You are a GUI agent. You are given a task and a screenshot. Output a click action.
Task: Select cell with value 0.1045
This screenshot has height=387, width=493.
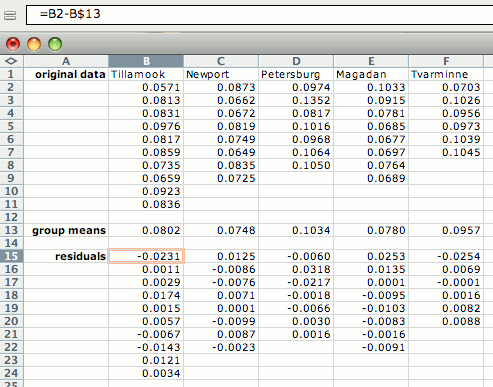pyautogui.click(x=446, y=152)
